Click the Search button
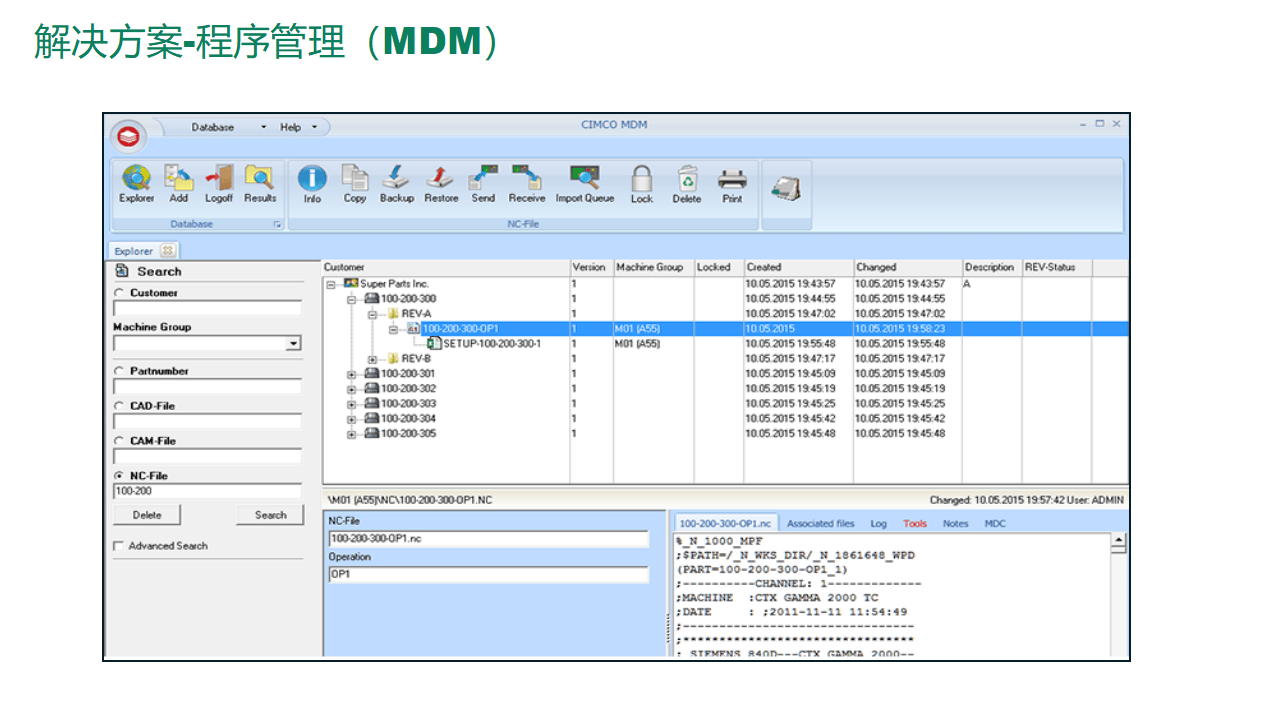1280x720 pixels. [270, 515]
